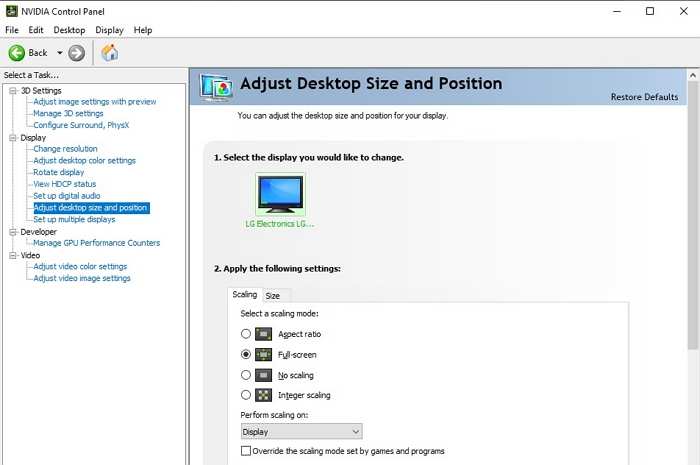Click the scrollbar up arrow
Image resolution: width=700 pixels, height=465 pixels.
pyautogui.click(x=692, y=75)
